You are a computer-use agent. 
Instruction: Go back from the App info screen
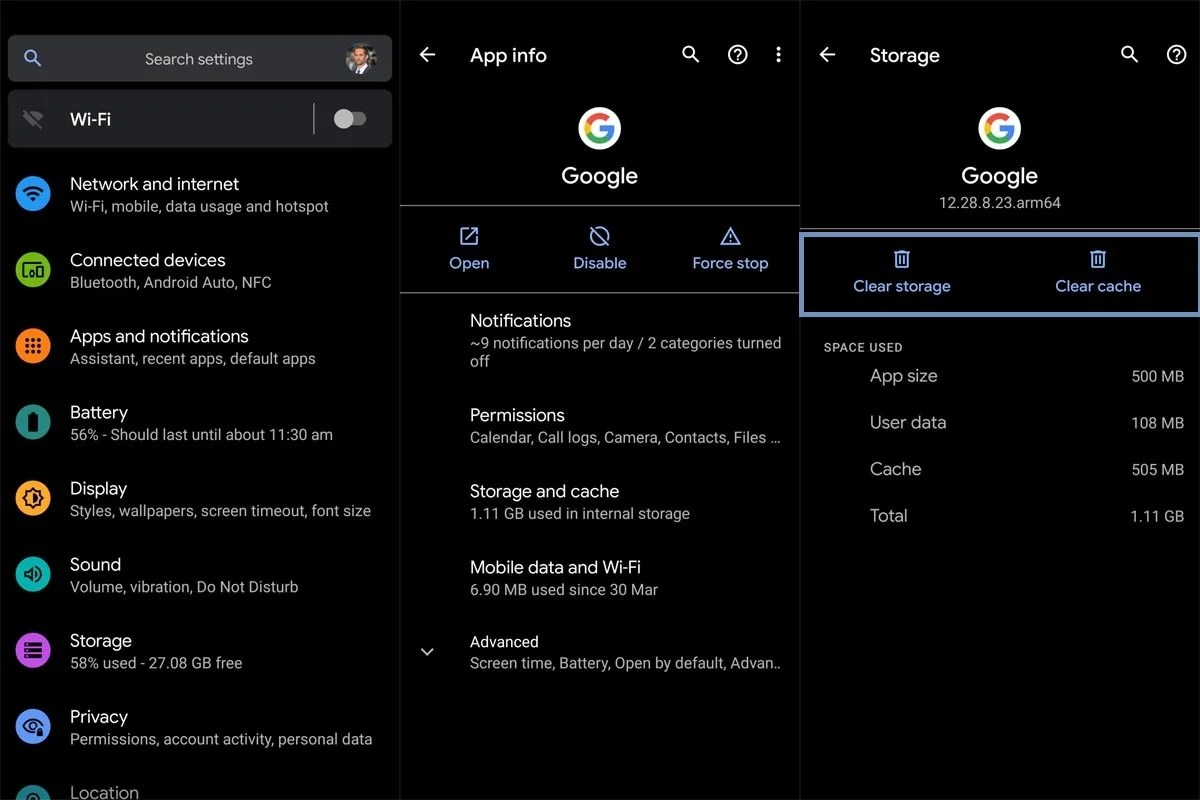[427, 55]
